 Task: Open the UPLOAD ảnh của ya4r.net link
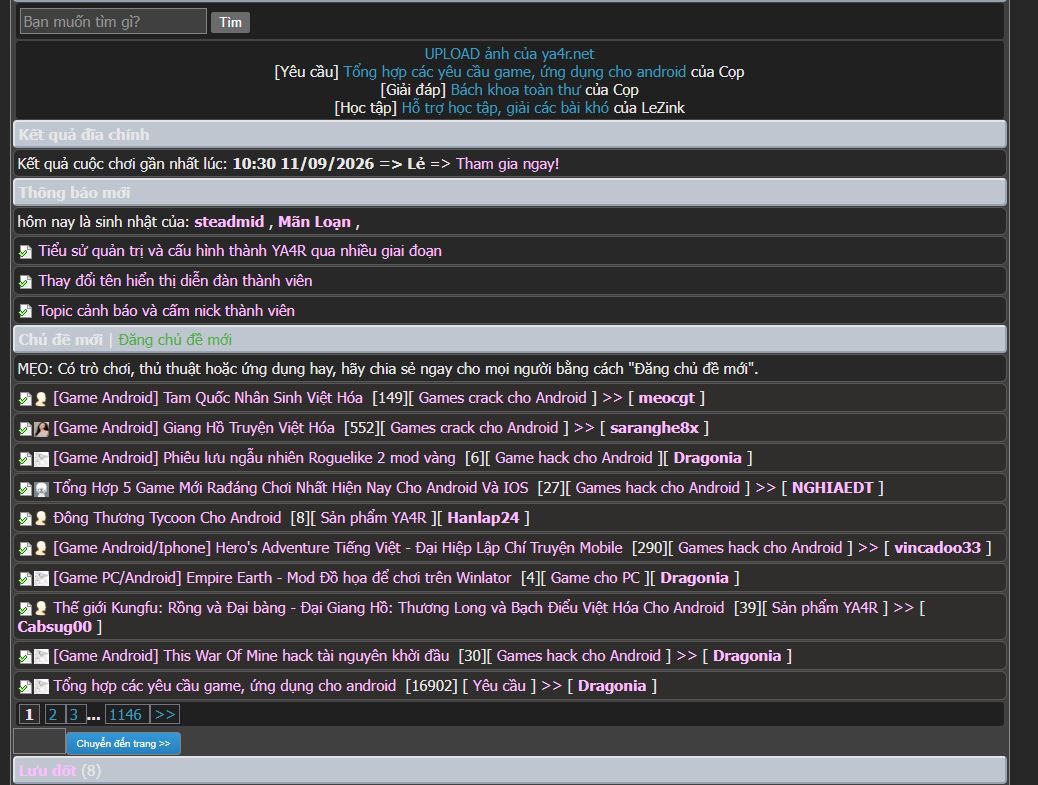(x=509, y=54)
